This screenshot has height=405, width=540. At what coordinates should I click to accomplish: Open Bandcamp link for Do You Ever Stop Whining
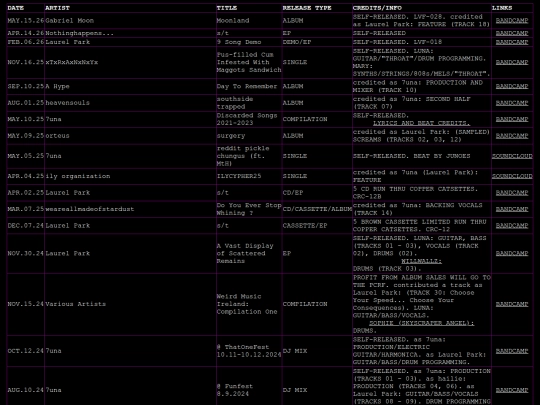(x=512, y=209)
